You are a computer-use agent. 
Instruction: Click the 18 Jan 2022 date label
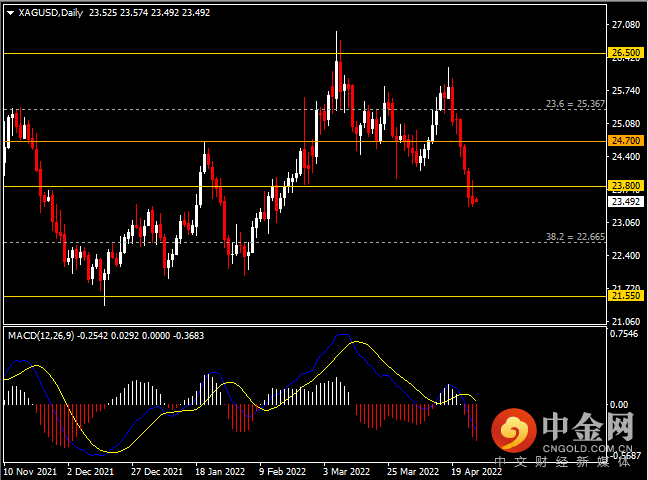[220, 472]
